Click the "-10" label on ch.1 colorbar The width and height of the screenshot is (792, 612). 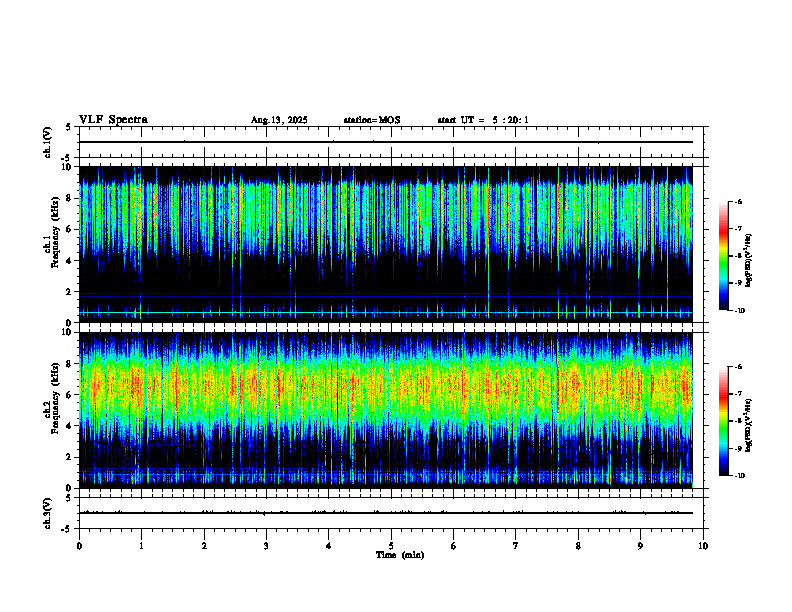point(740,311)
